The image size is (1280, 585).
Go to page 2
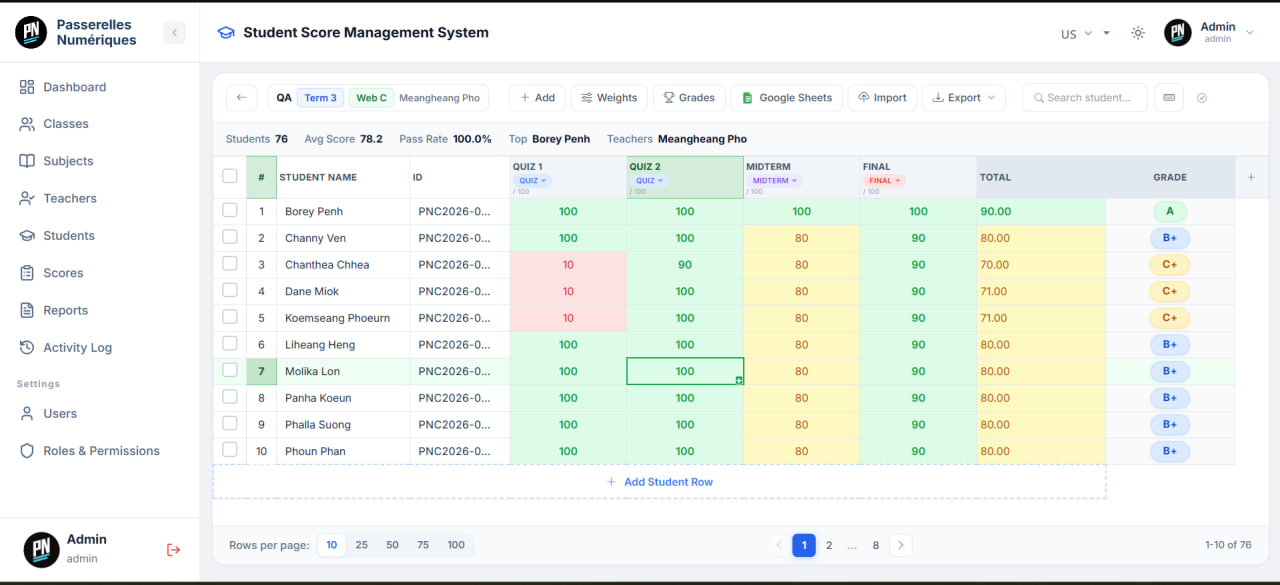(x=828, y=545)
